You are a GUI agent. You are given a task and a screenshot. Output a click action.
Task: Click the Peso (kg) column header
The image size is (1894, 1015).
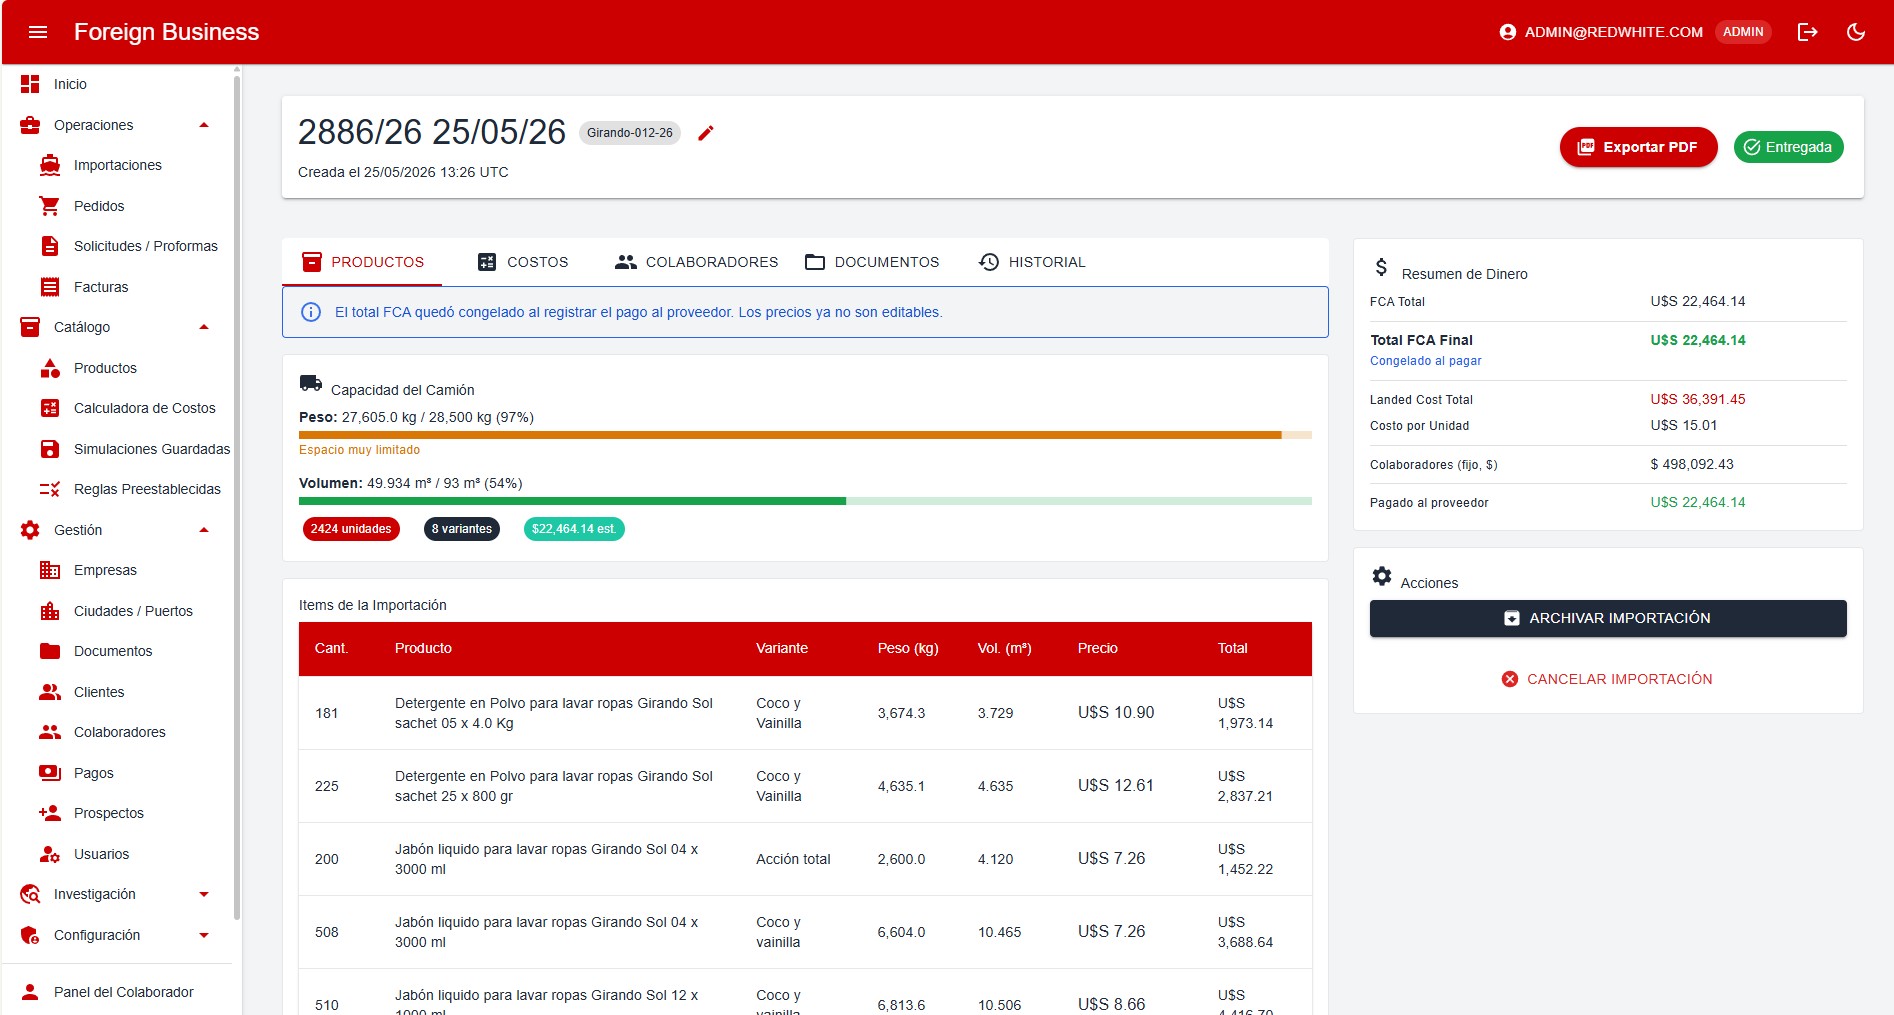coord(908,648)
